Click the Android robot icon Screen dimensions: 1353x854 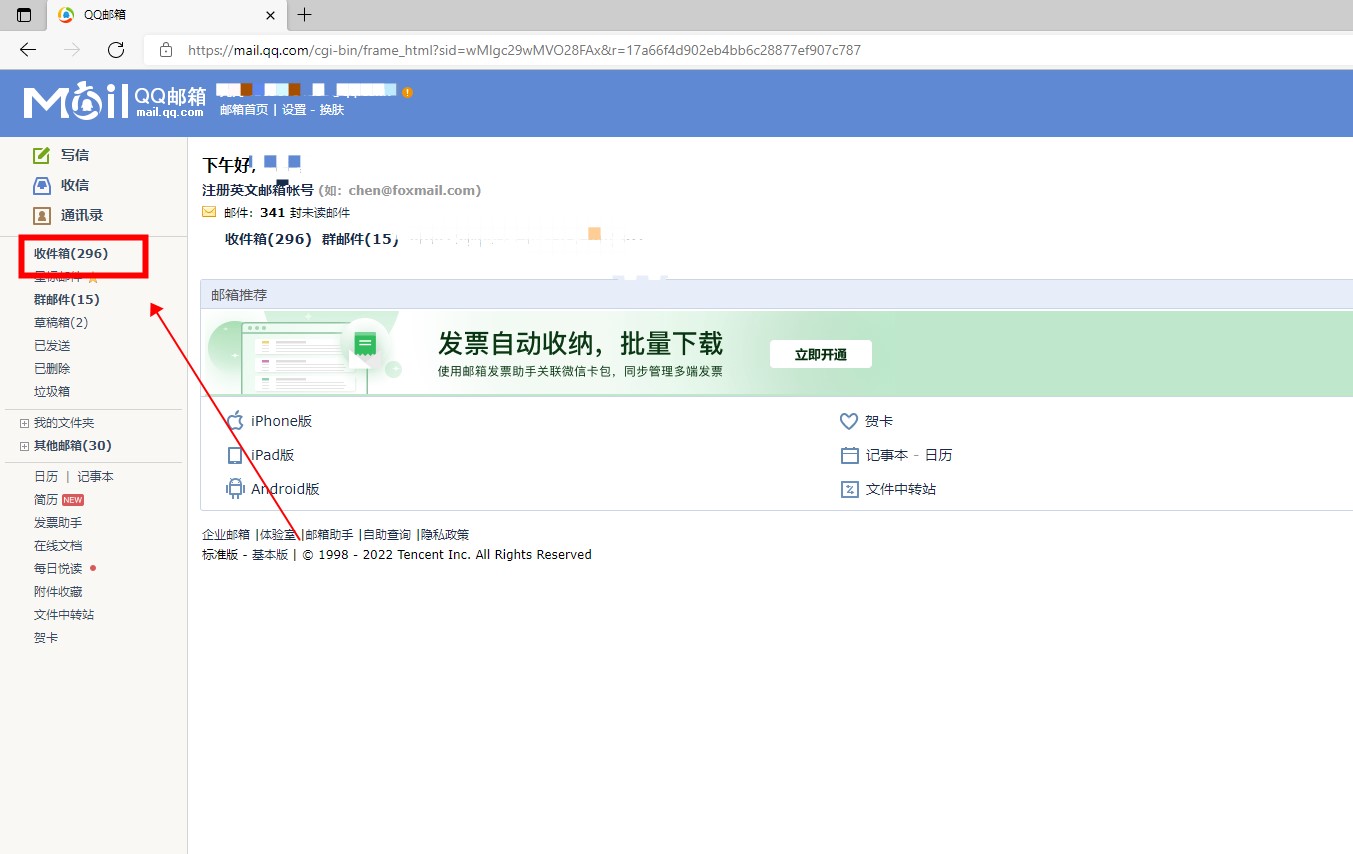point(235,489)
